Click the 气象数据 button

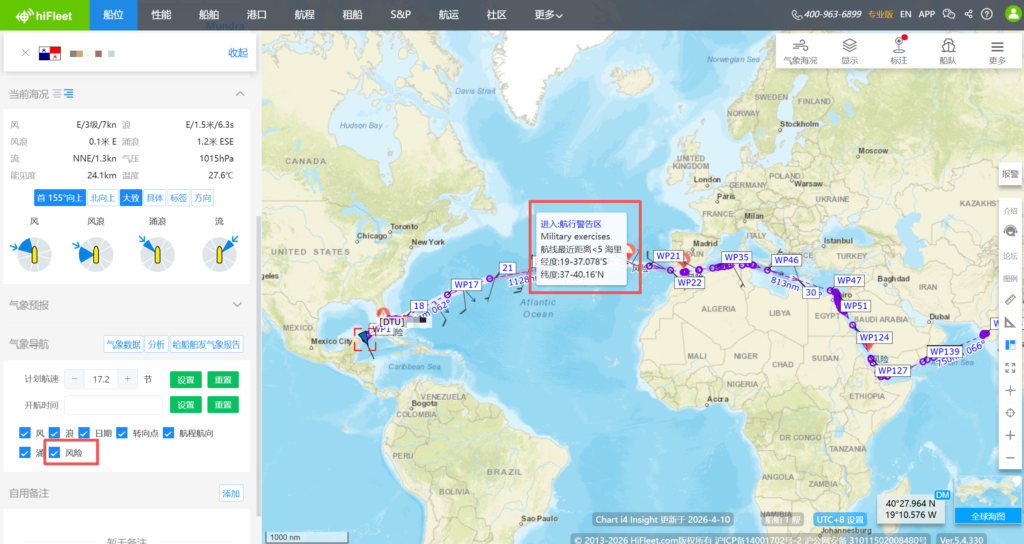tap(123, 344)
